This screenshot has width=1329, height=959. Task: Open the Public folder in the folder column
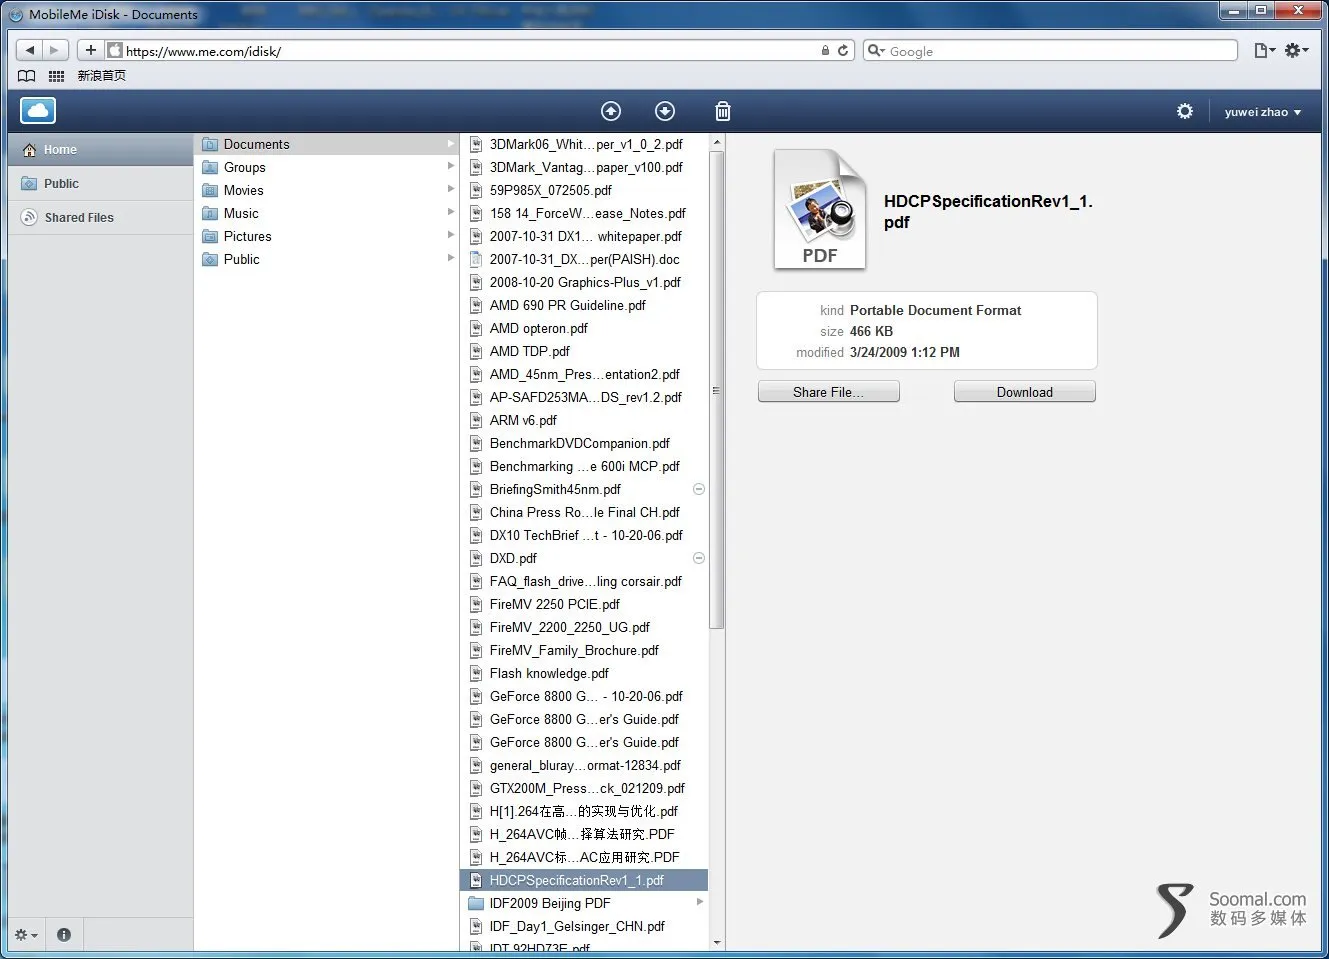326,259
